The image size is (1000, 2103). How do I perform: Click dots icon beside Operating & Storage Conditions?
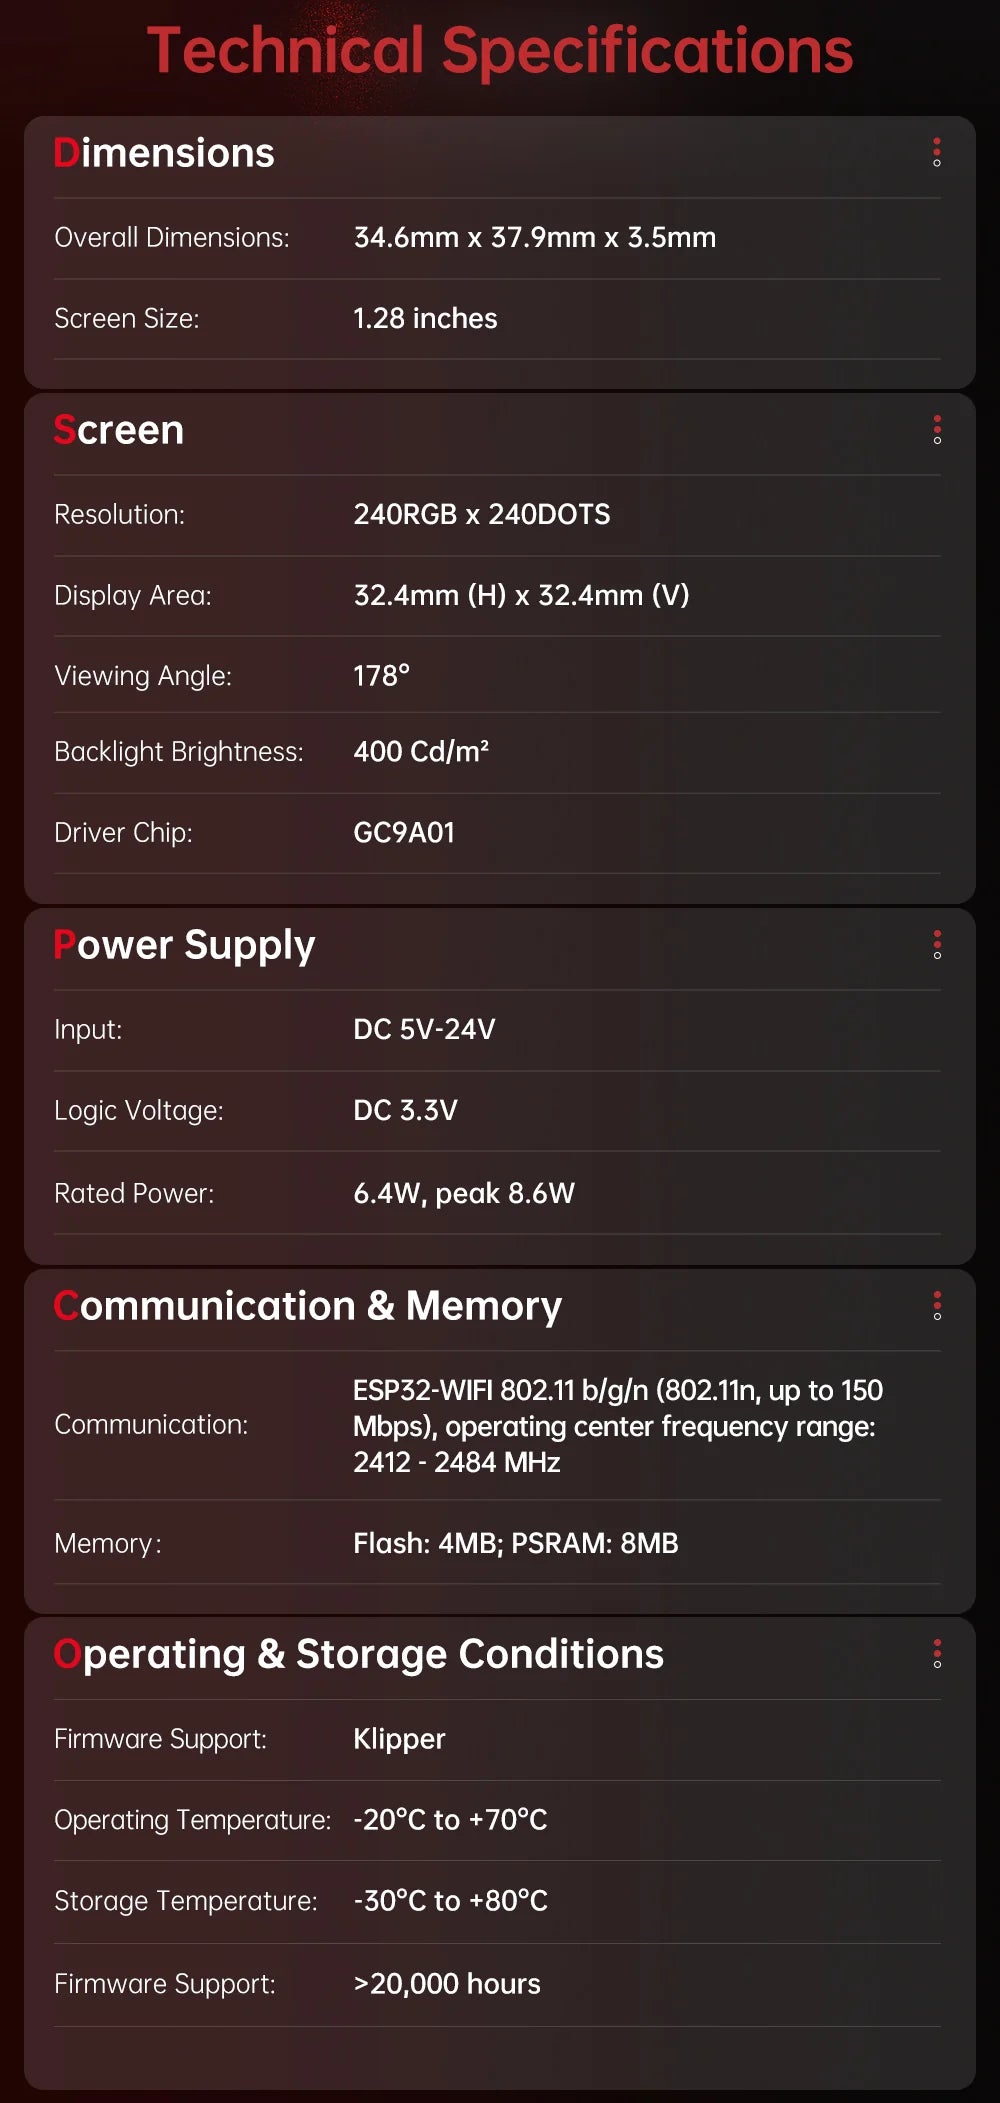tap(937, 1654)
